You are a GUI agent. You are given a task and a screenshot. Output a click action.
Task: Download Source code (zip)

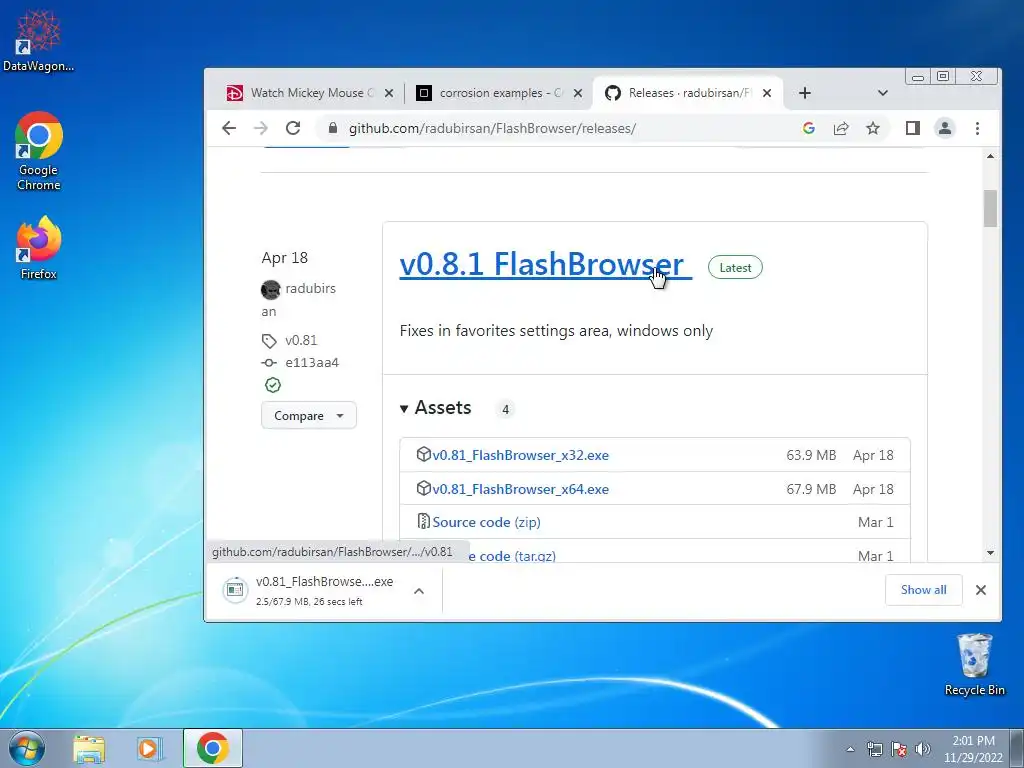point(487,522)
